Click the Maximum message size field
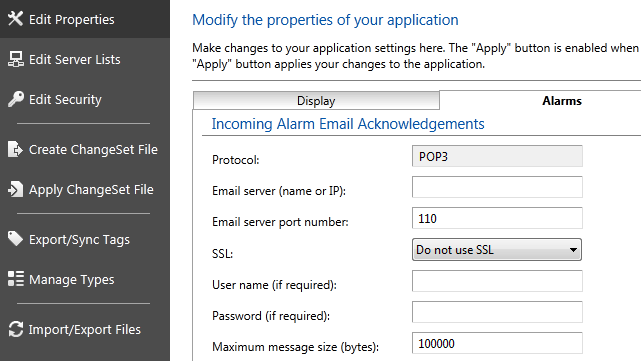The image size is (641, 361). [x=497, y=343]
